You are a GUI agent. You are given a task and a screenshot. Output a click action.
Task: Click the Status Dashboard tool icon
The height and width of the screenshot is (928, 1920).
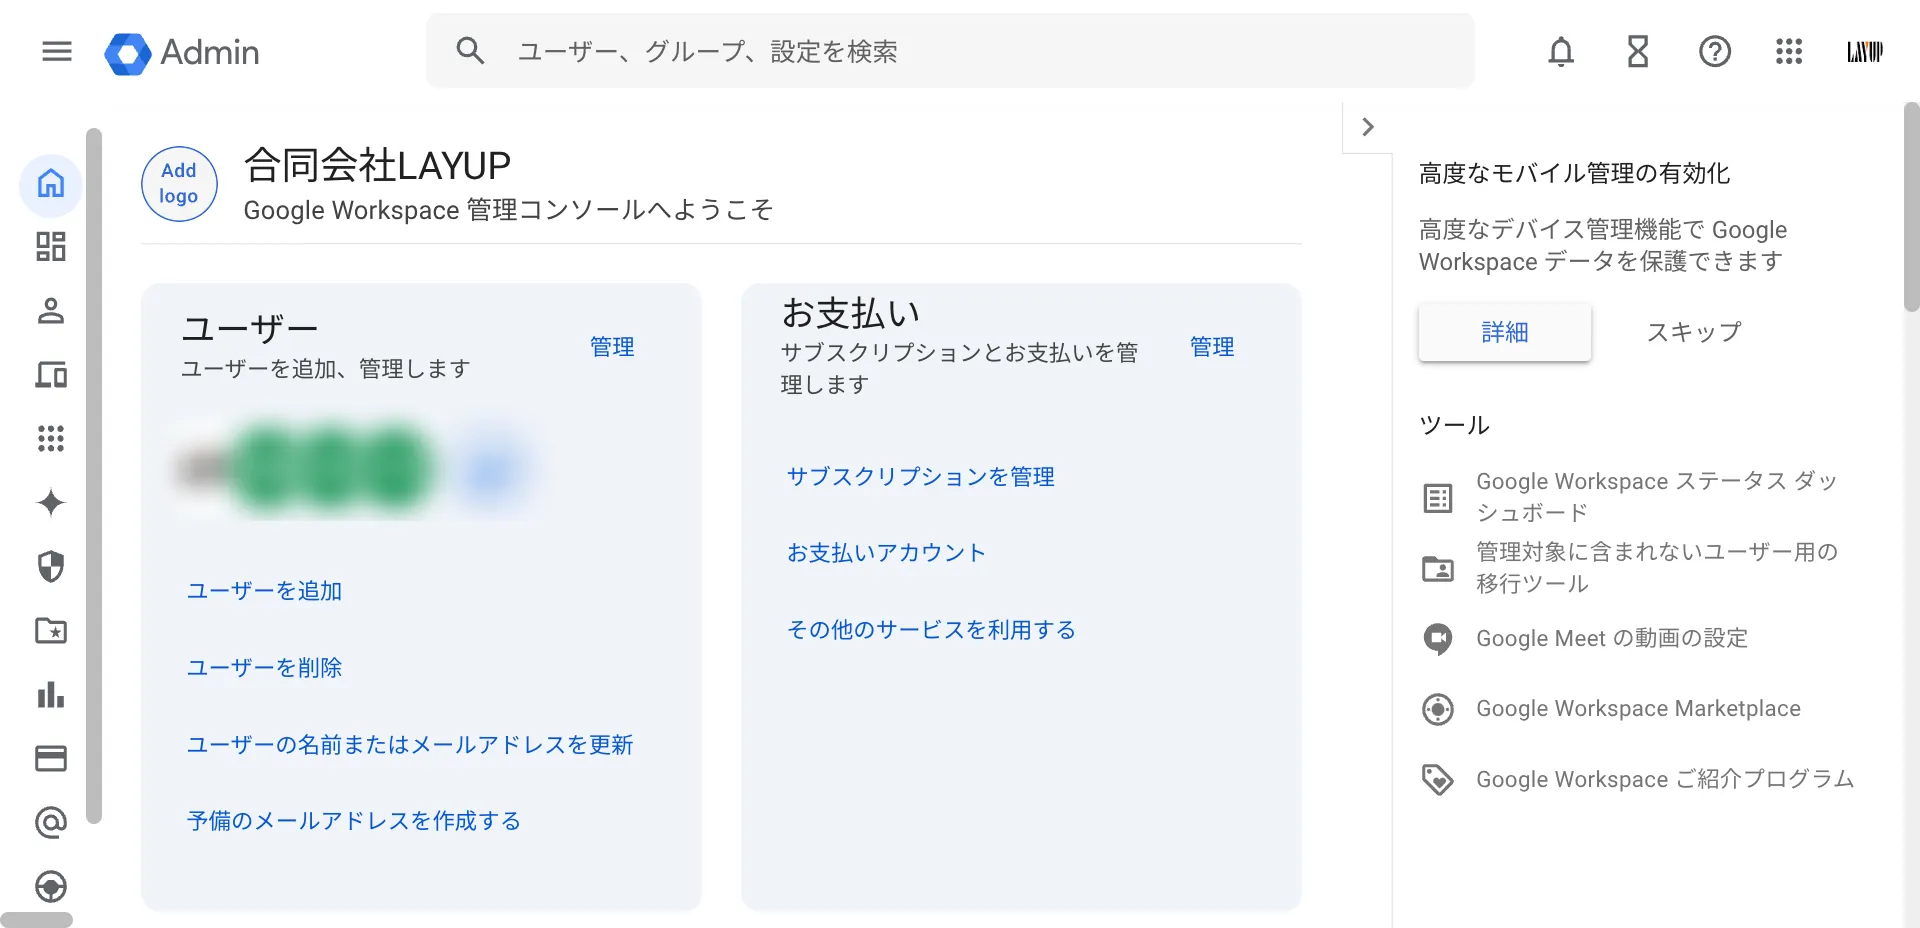tap(1438, 497)
